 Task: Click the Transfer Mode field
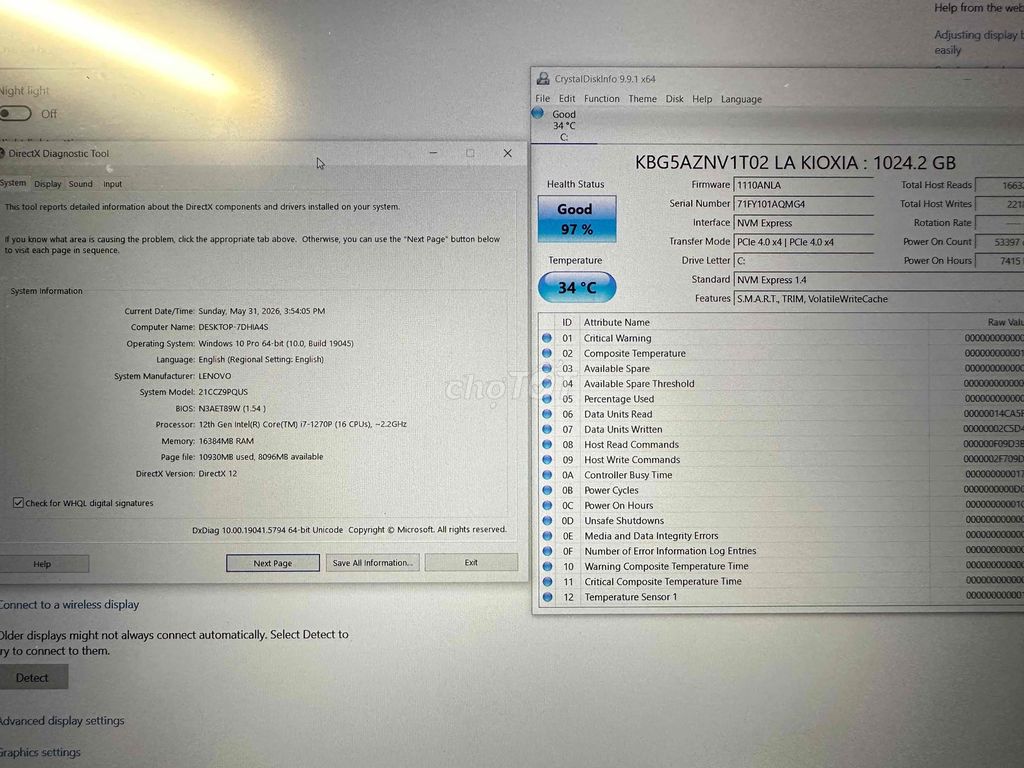click(x=803, y=242)
